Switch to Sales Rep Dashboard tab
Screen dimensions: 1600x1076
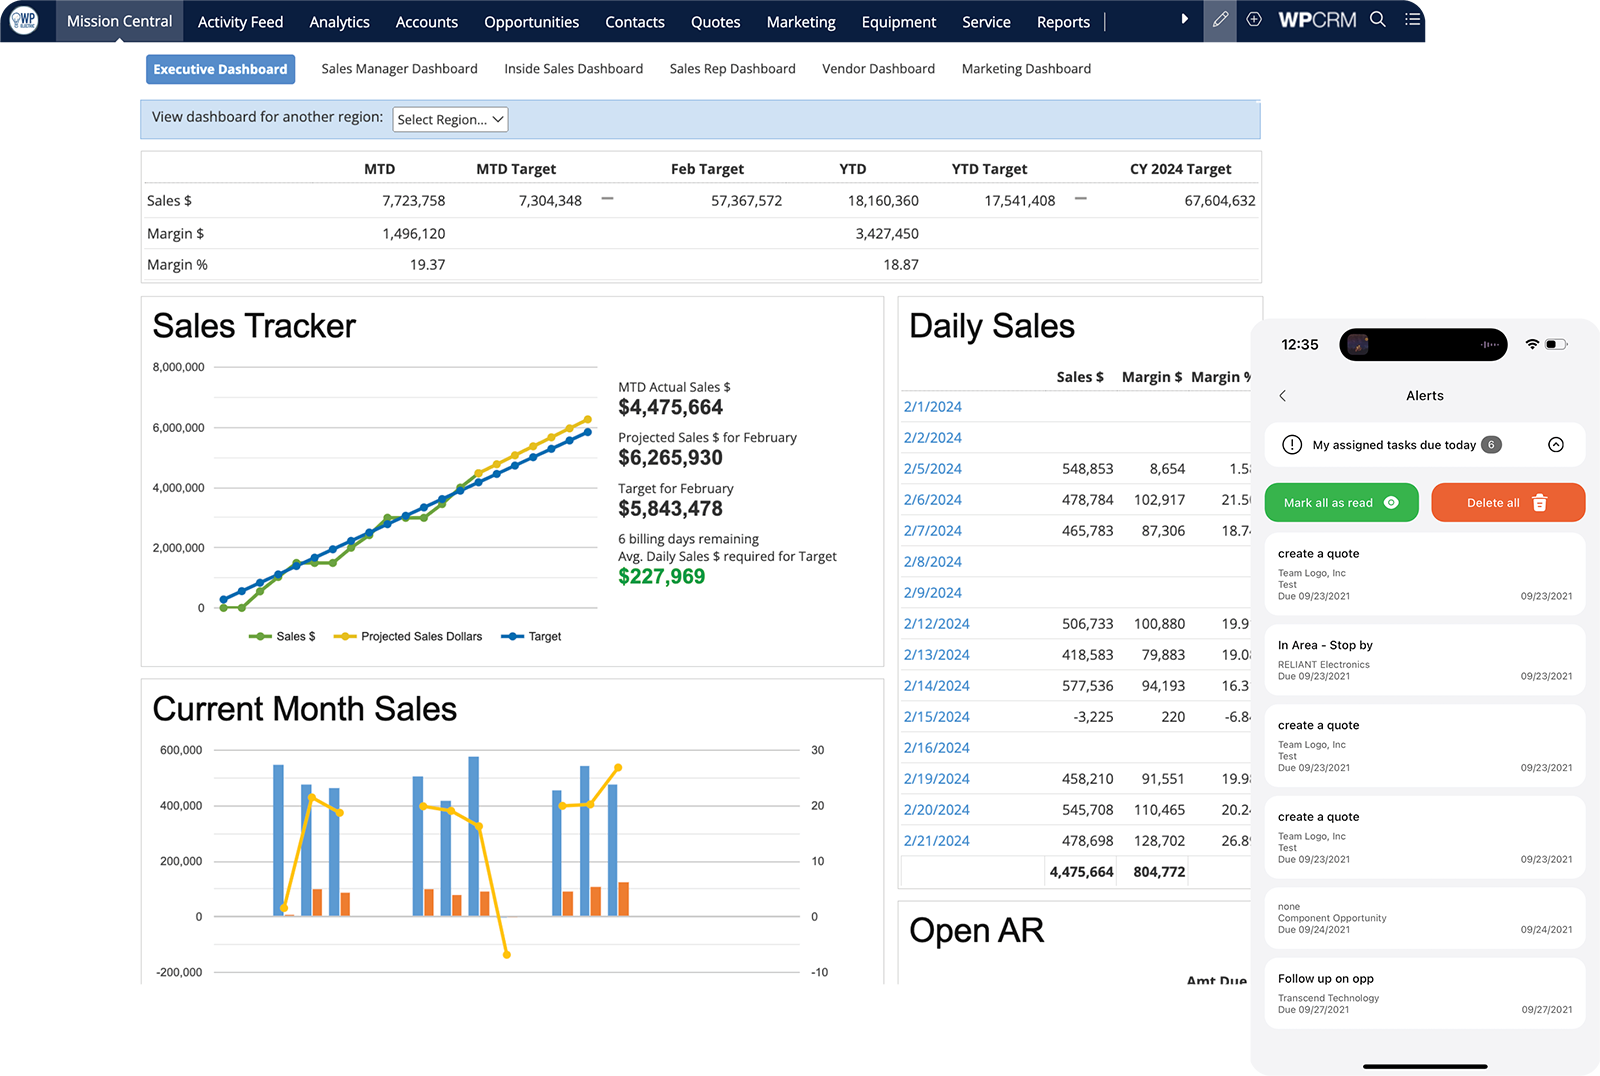[x=732, y=69]
